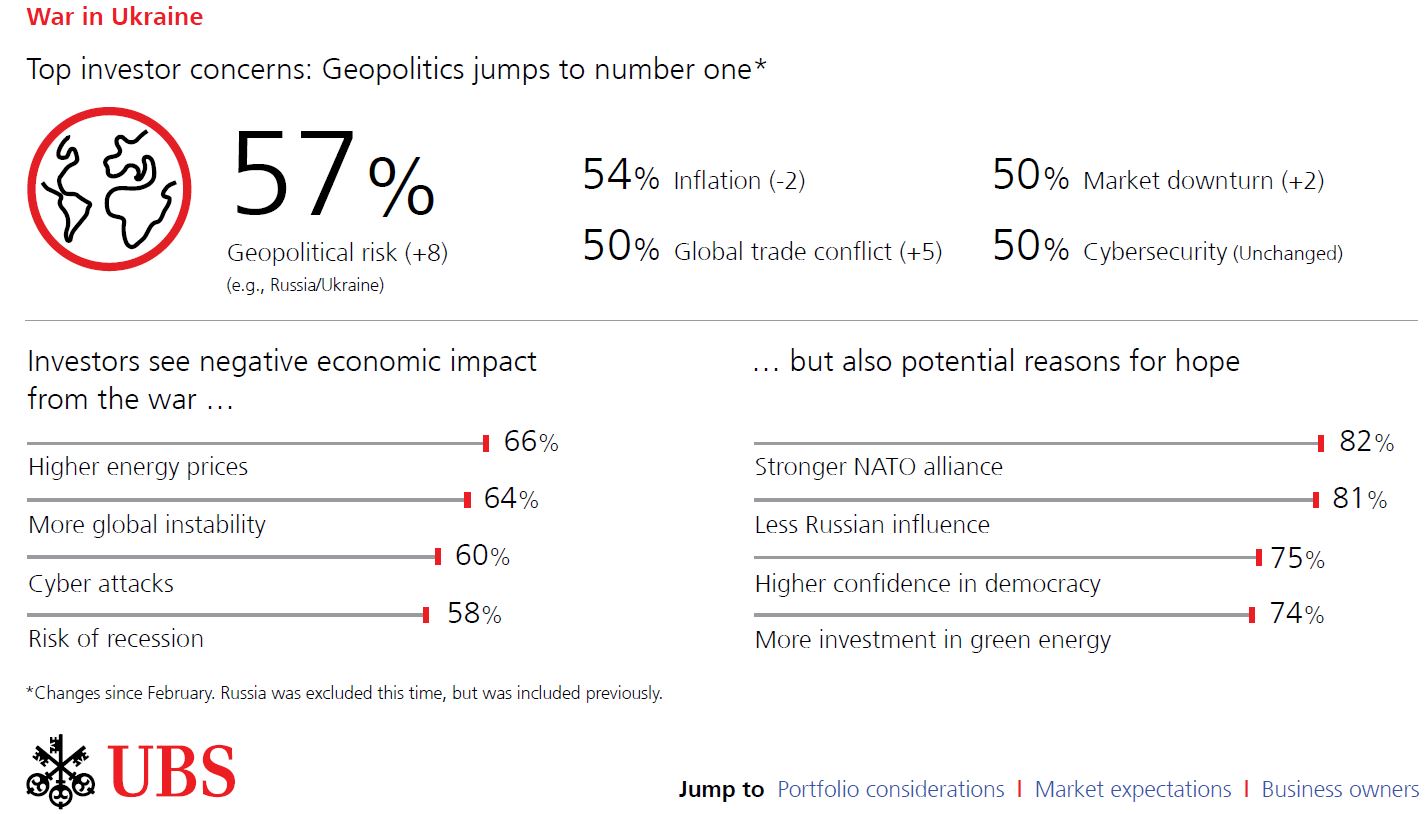Click the UBS three-keys logo icon
This screenshot has height=814, width=1427.
click(61, 771)
